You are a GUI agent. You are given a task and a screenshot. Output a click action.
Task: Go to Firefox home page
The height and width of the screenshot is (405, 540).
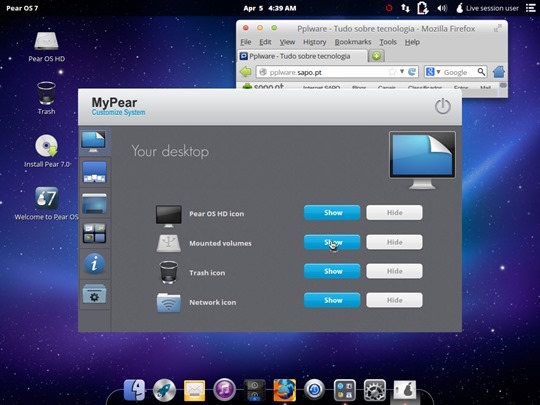tap(499, 72)
